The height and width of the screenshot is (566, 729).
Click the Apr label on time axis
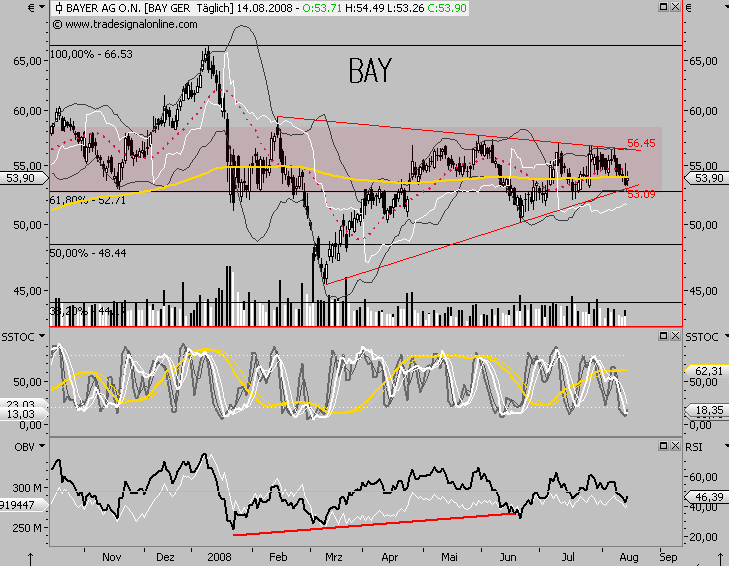point(390,557)
